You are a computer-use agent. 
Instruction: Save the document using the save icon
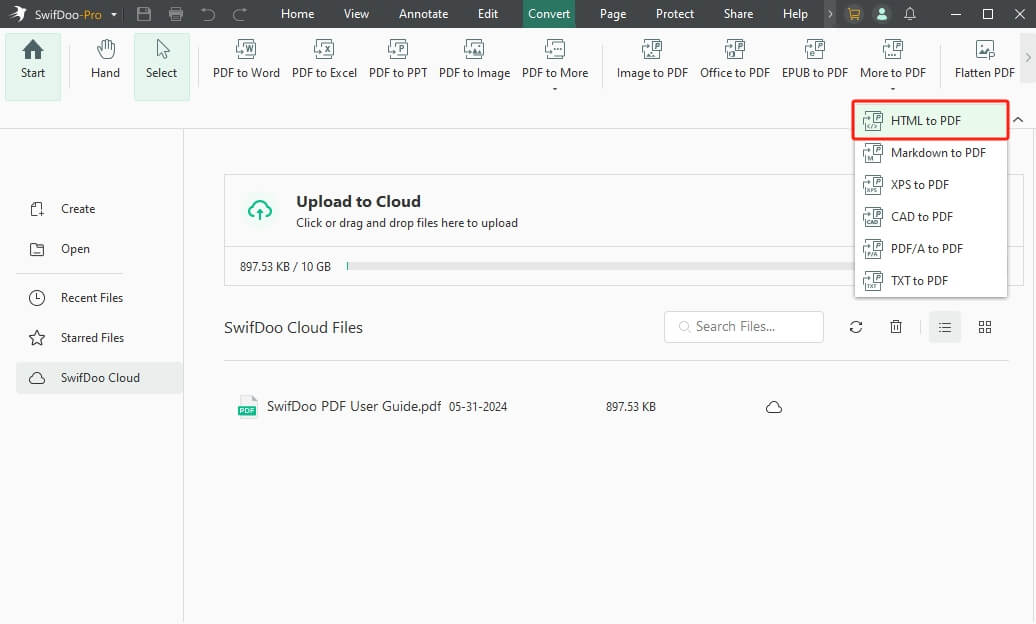coord(143,14)
